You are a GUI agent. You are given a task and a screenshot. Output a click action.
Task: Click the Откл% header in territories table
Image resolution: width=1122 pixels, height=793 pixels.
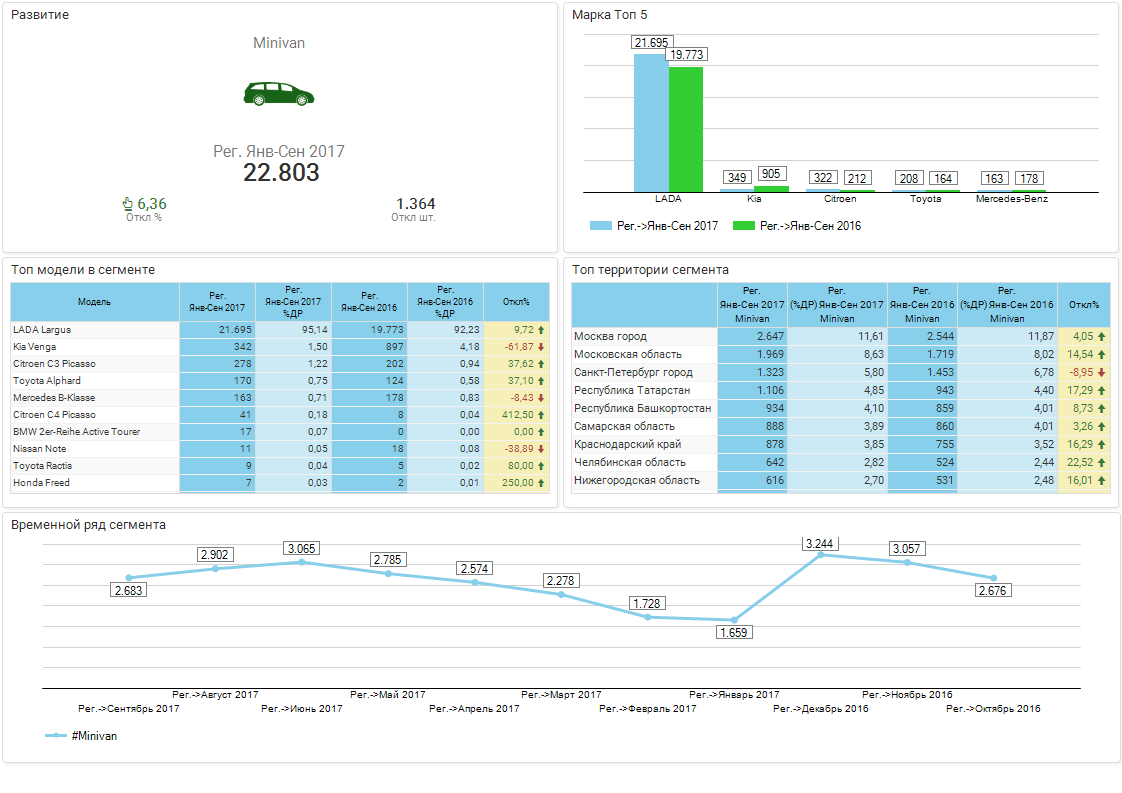point(1083,305)
